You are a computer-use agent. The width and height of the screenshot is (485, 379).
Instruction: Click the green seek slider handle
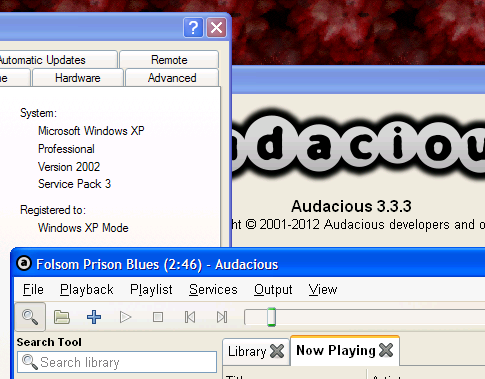tap(271, 317)
